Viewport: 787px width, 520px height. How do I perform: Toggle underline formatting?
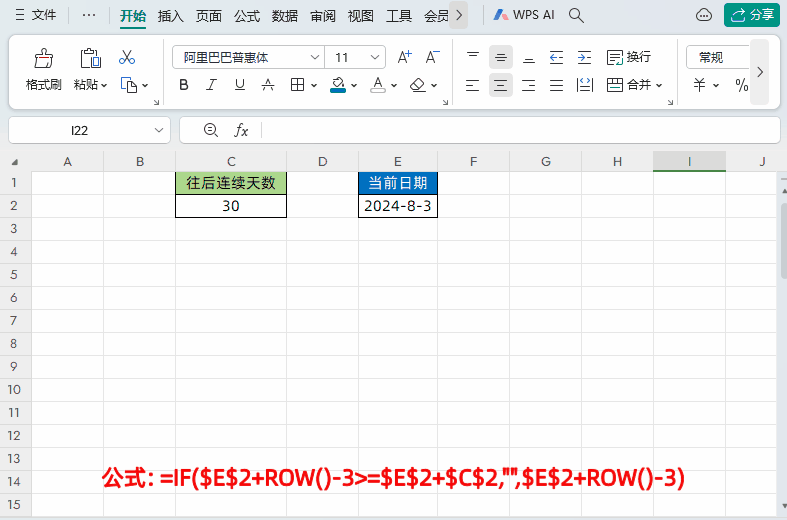click(240, 85)
